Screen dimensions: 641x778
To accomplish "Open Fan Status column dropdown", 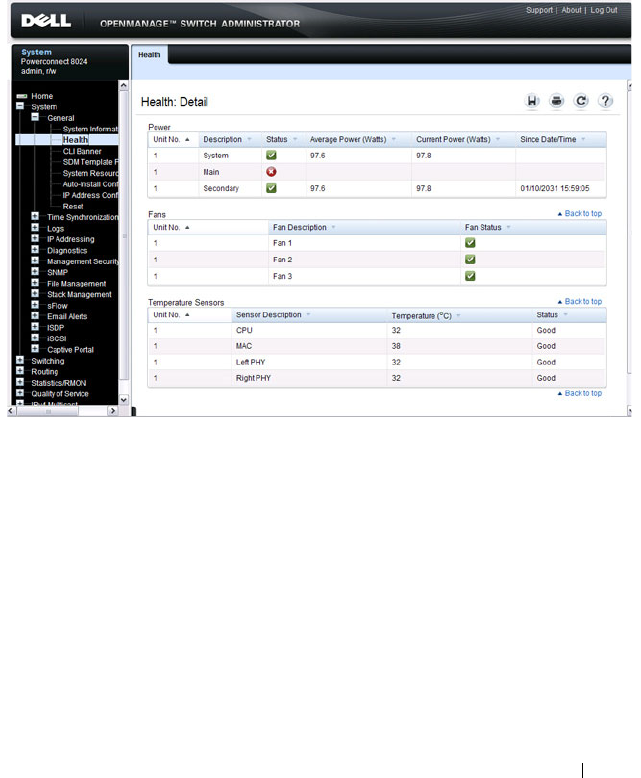I will 509,227.
